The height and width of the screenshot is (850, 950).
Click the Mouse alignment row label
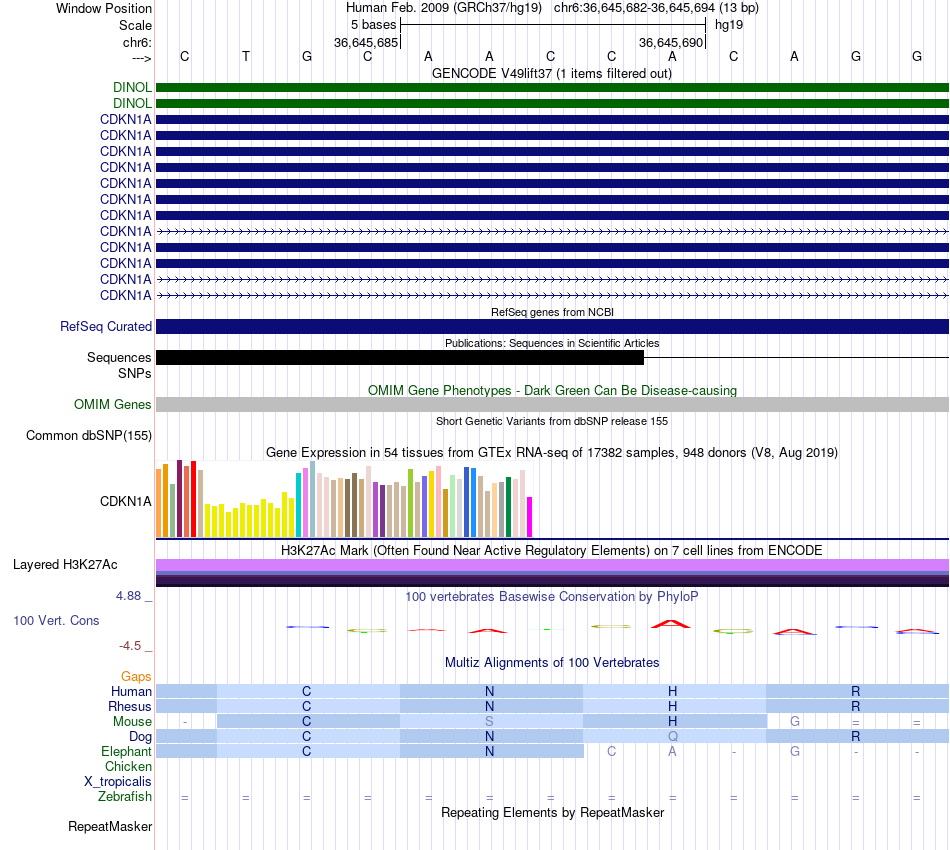click(132, 722)
